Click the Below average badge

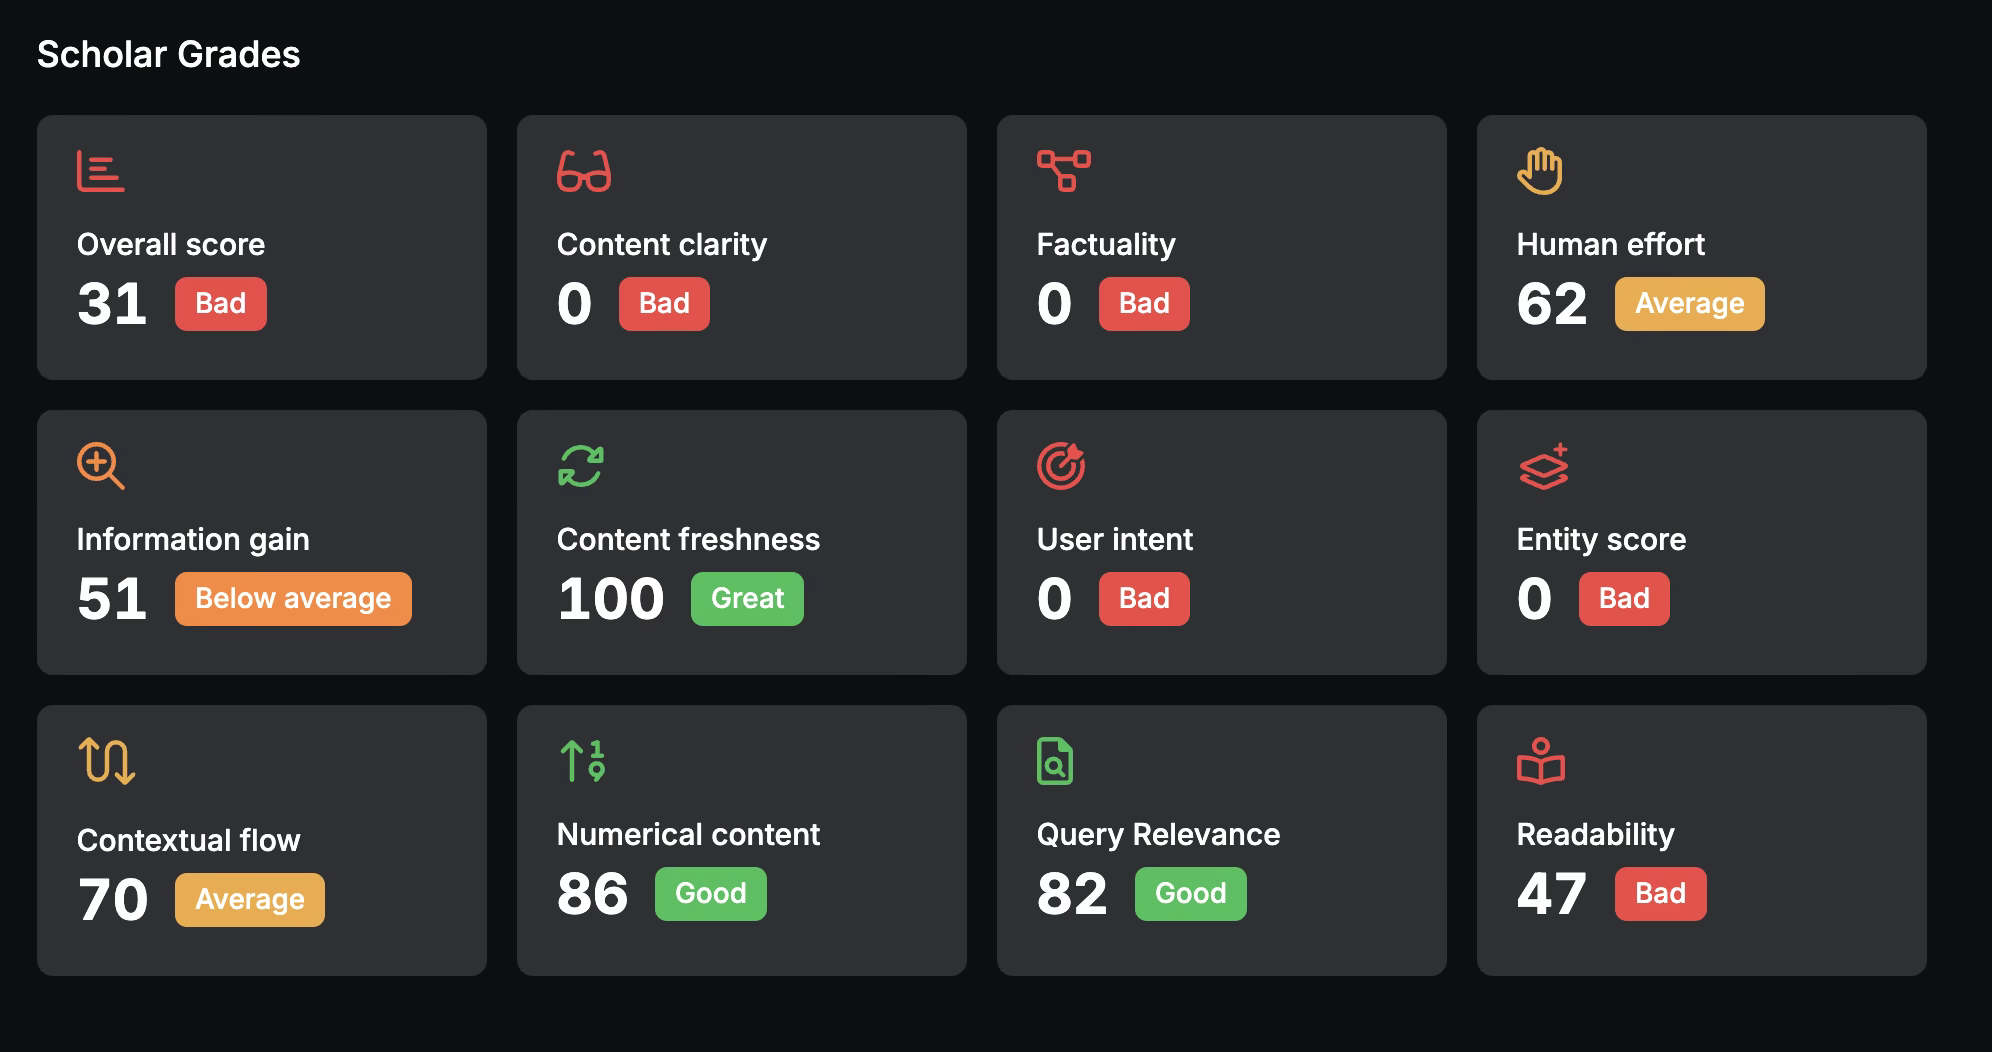point(293,599)
